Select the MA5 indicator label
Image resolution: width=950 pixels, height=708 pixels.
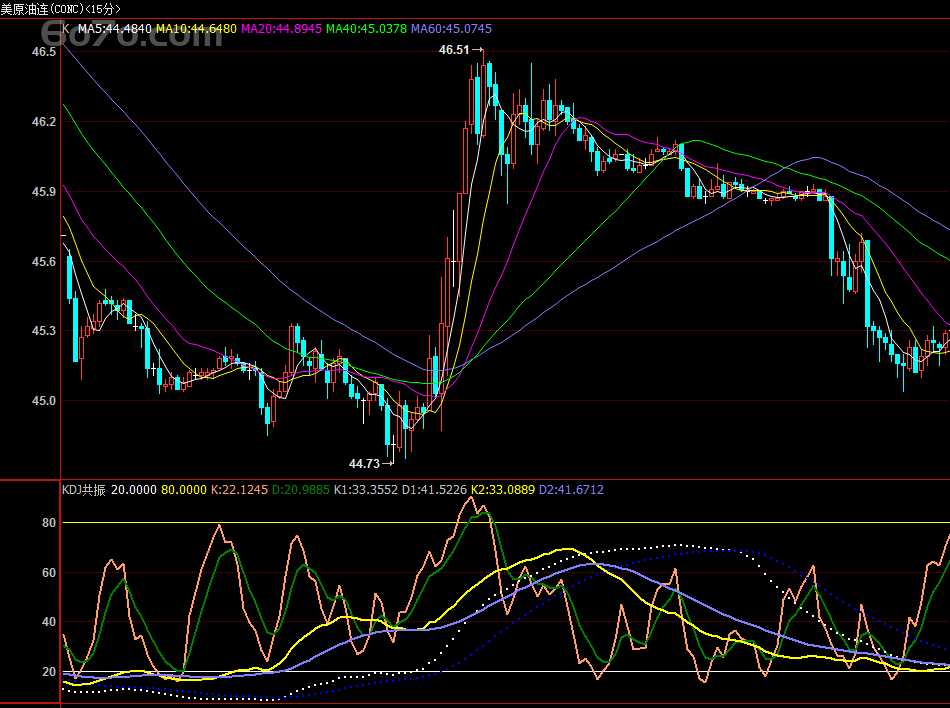click(115, 29)
